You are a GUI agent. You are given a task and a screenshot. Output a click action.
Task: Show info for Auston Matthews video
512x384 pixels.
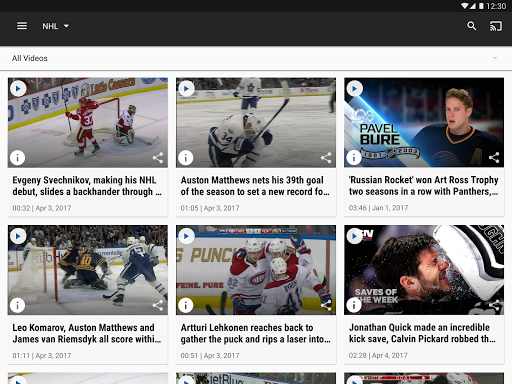click(x=186, y=157)
